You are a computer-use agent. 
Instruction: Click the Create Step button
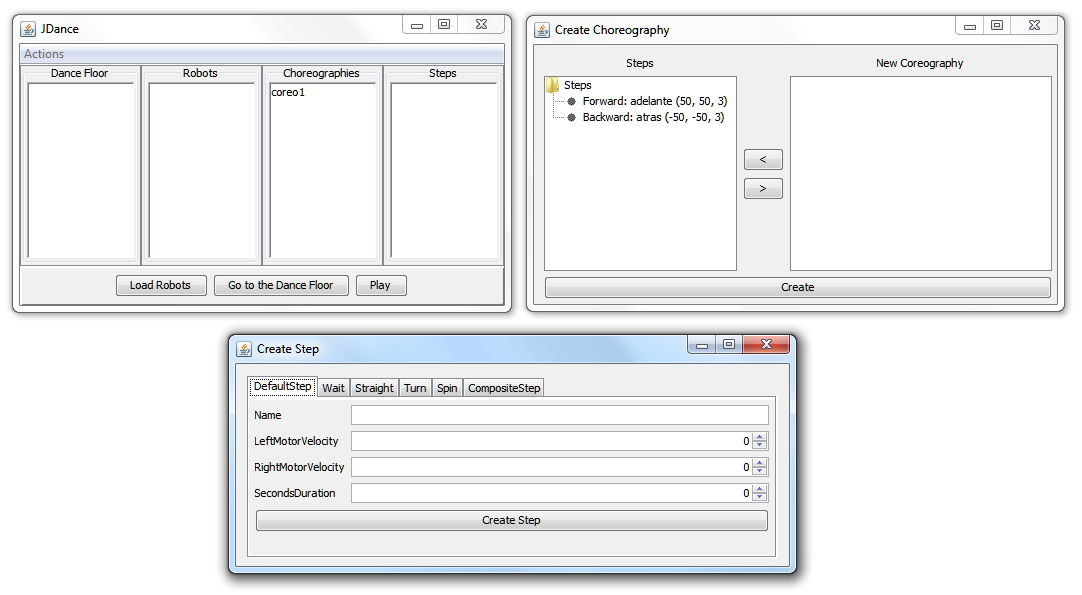tap(511, 520)
